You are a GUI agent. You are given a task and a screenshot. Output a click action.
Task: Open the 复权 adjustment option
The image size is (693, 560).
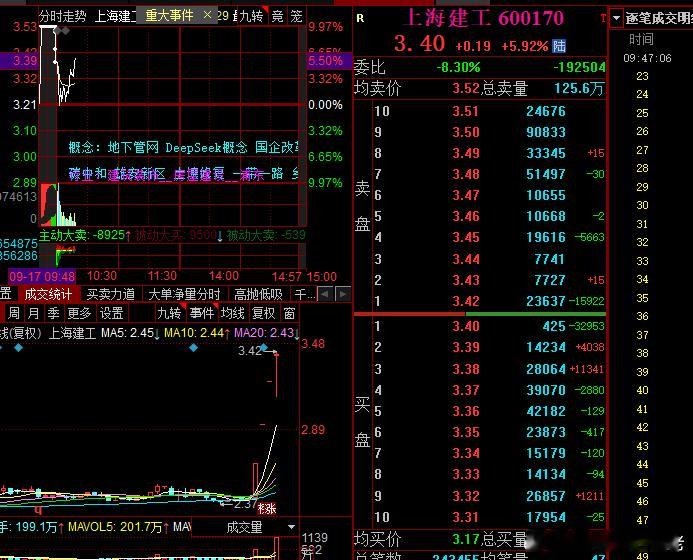[x=263, y=313]
